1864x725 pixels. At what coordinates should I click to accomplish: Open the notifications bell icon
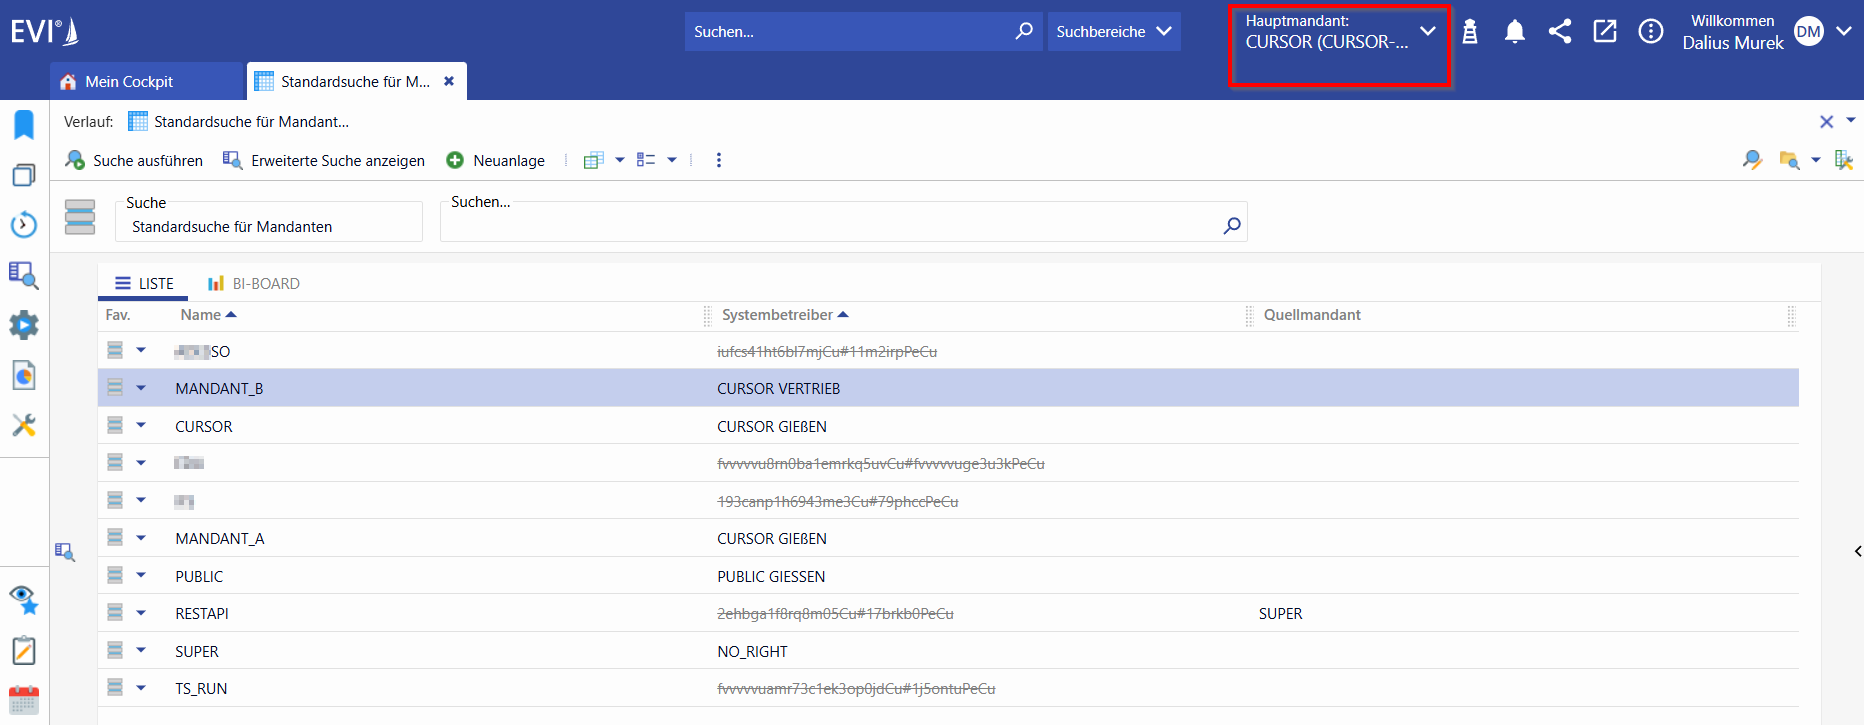[x=1515, y=32]
